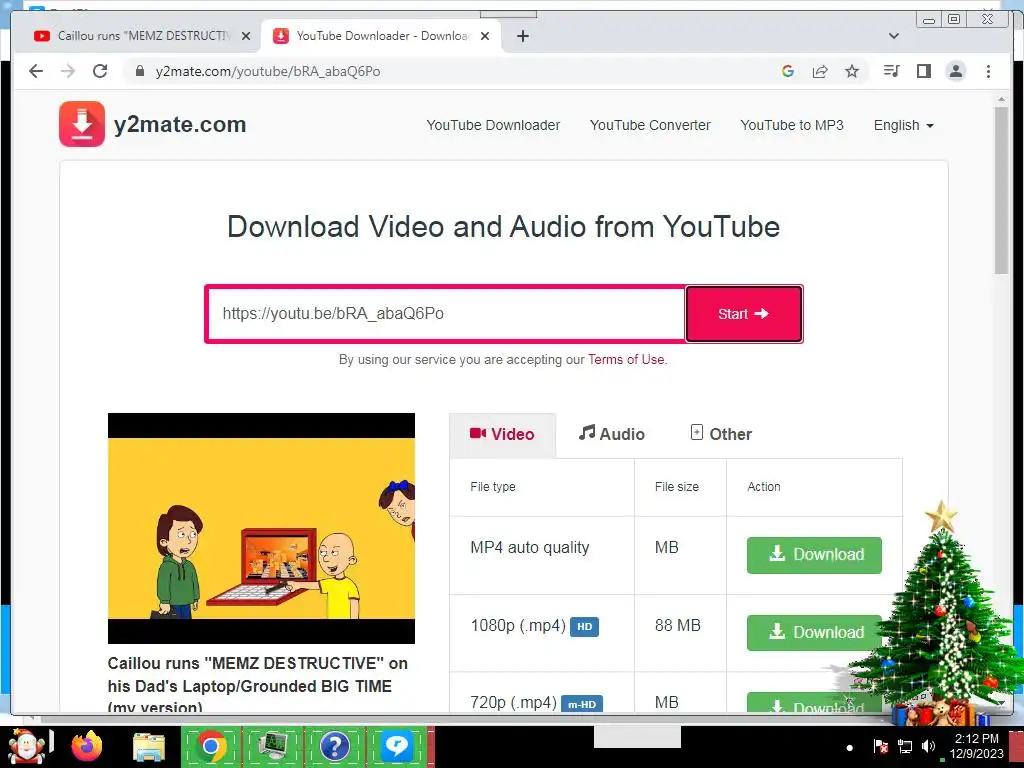Expand the English language dropdown
1024x768 pixels.
[x=903, y=125]
